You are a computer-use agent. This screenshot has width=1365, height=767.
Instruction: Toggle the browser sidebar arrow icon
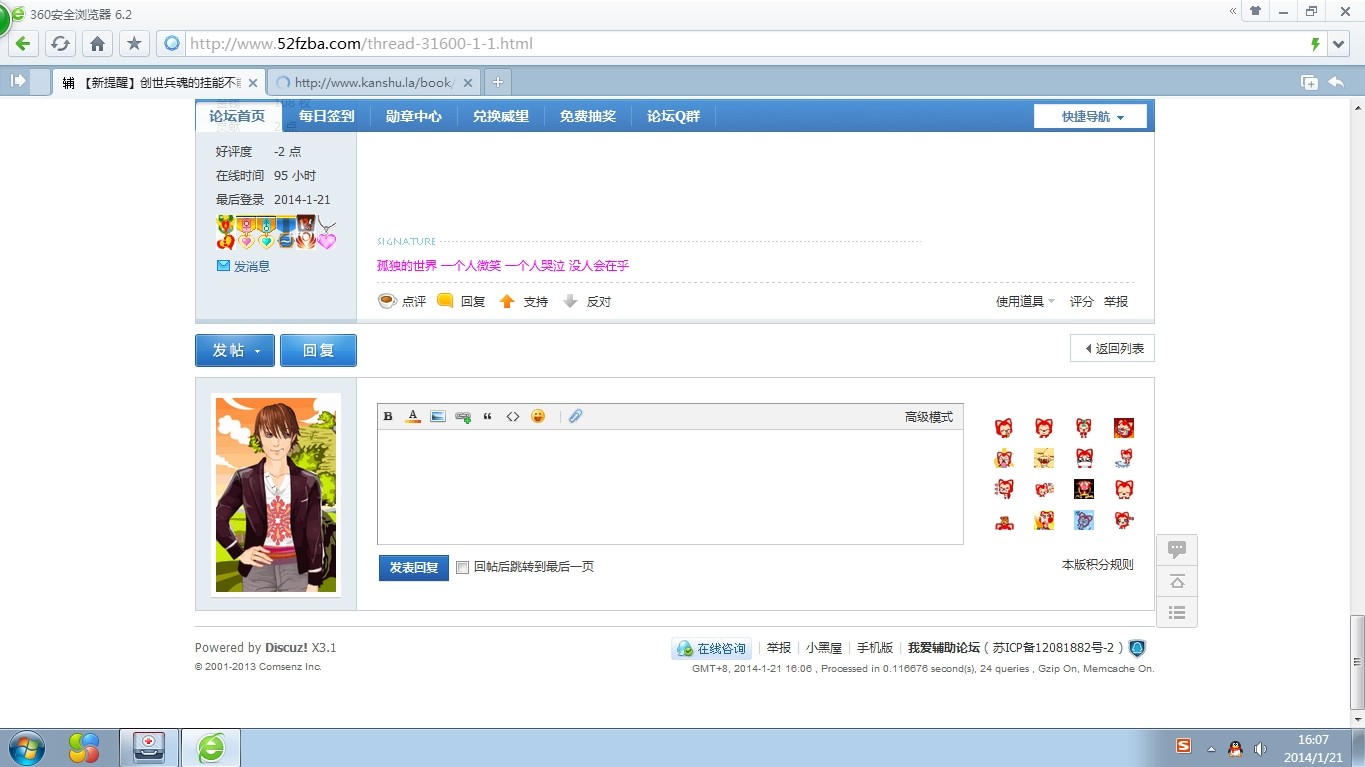[18, 81]
